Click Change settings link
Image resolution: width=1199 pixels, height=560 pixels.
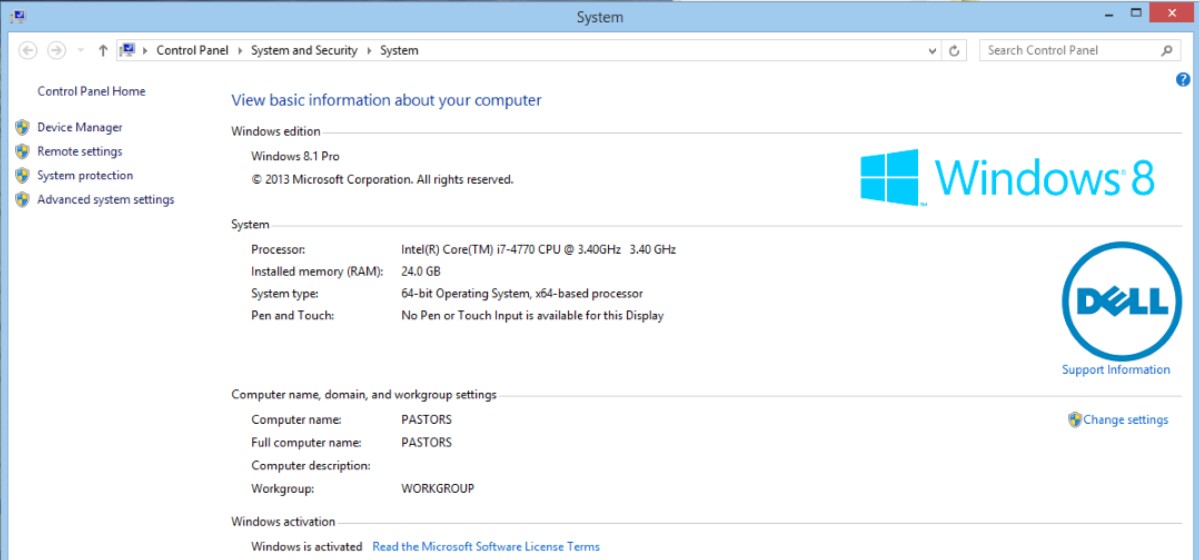1126,419
